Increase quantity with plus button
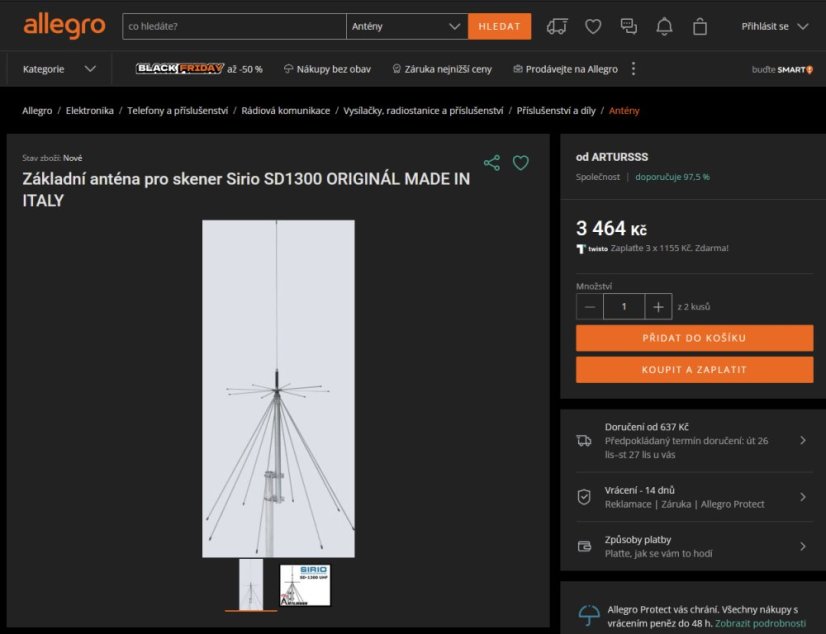The width and height of the screenshot is (826, 634). [x=658, y=306]
